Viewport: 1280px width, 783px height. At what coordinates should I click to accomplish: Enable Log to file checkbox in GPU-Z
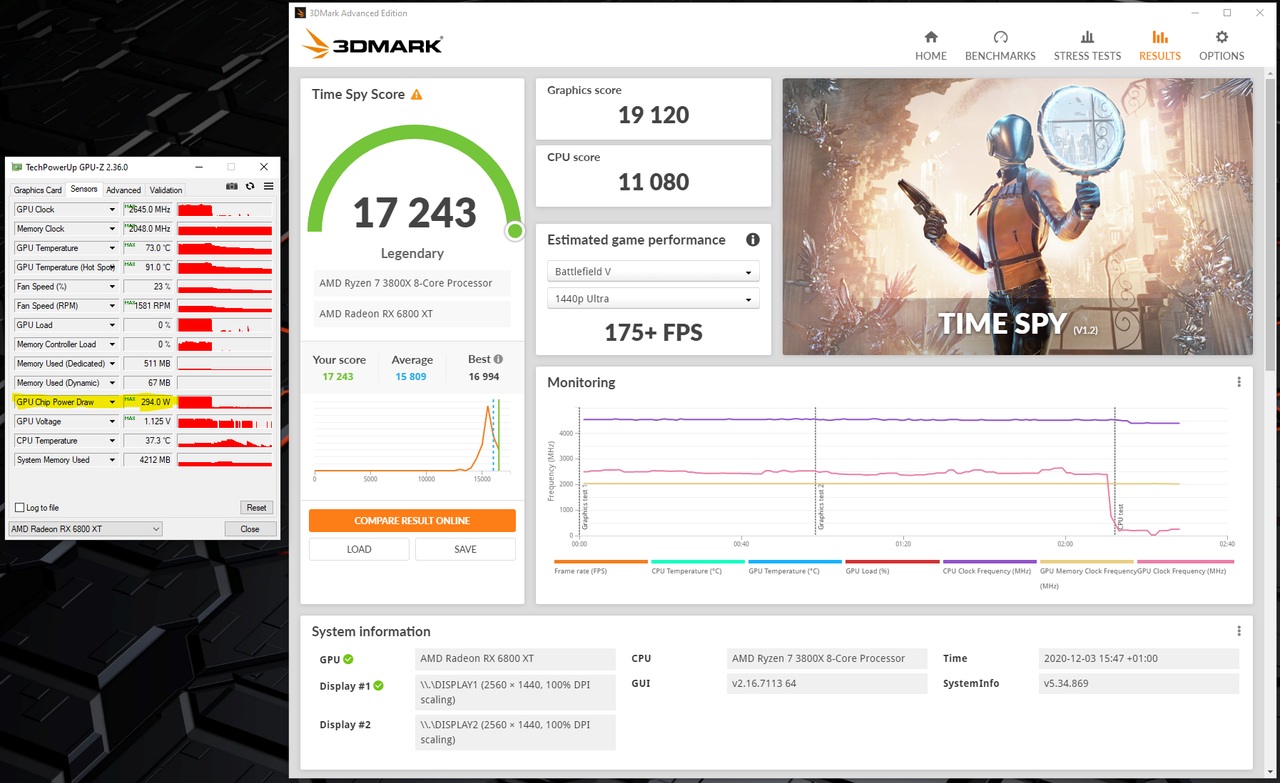point(19,508)
